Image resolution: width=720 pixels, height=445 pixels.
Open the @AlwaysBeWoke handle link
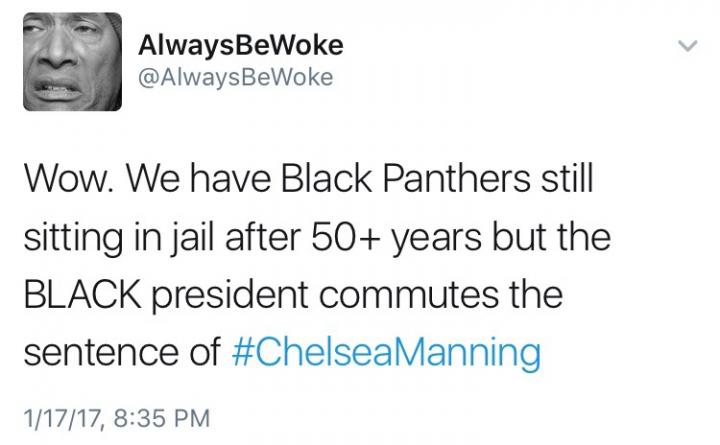(236, 78)
